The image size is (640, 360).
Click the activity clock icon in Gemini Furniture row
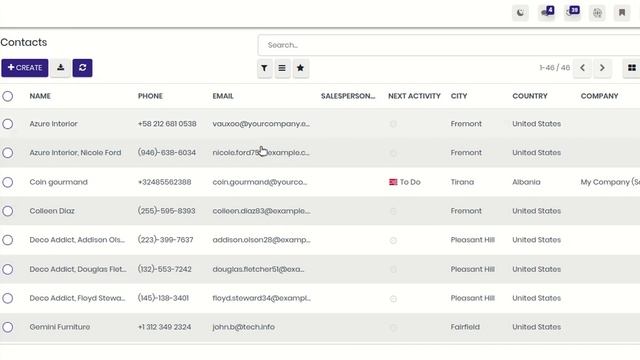pyautogui.click(x=393, y=327)
